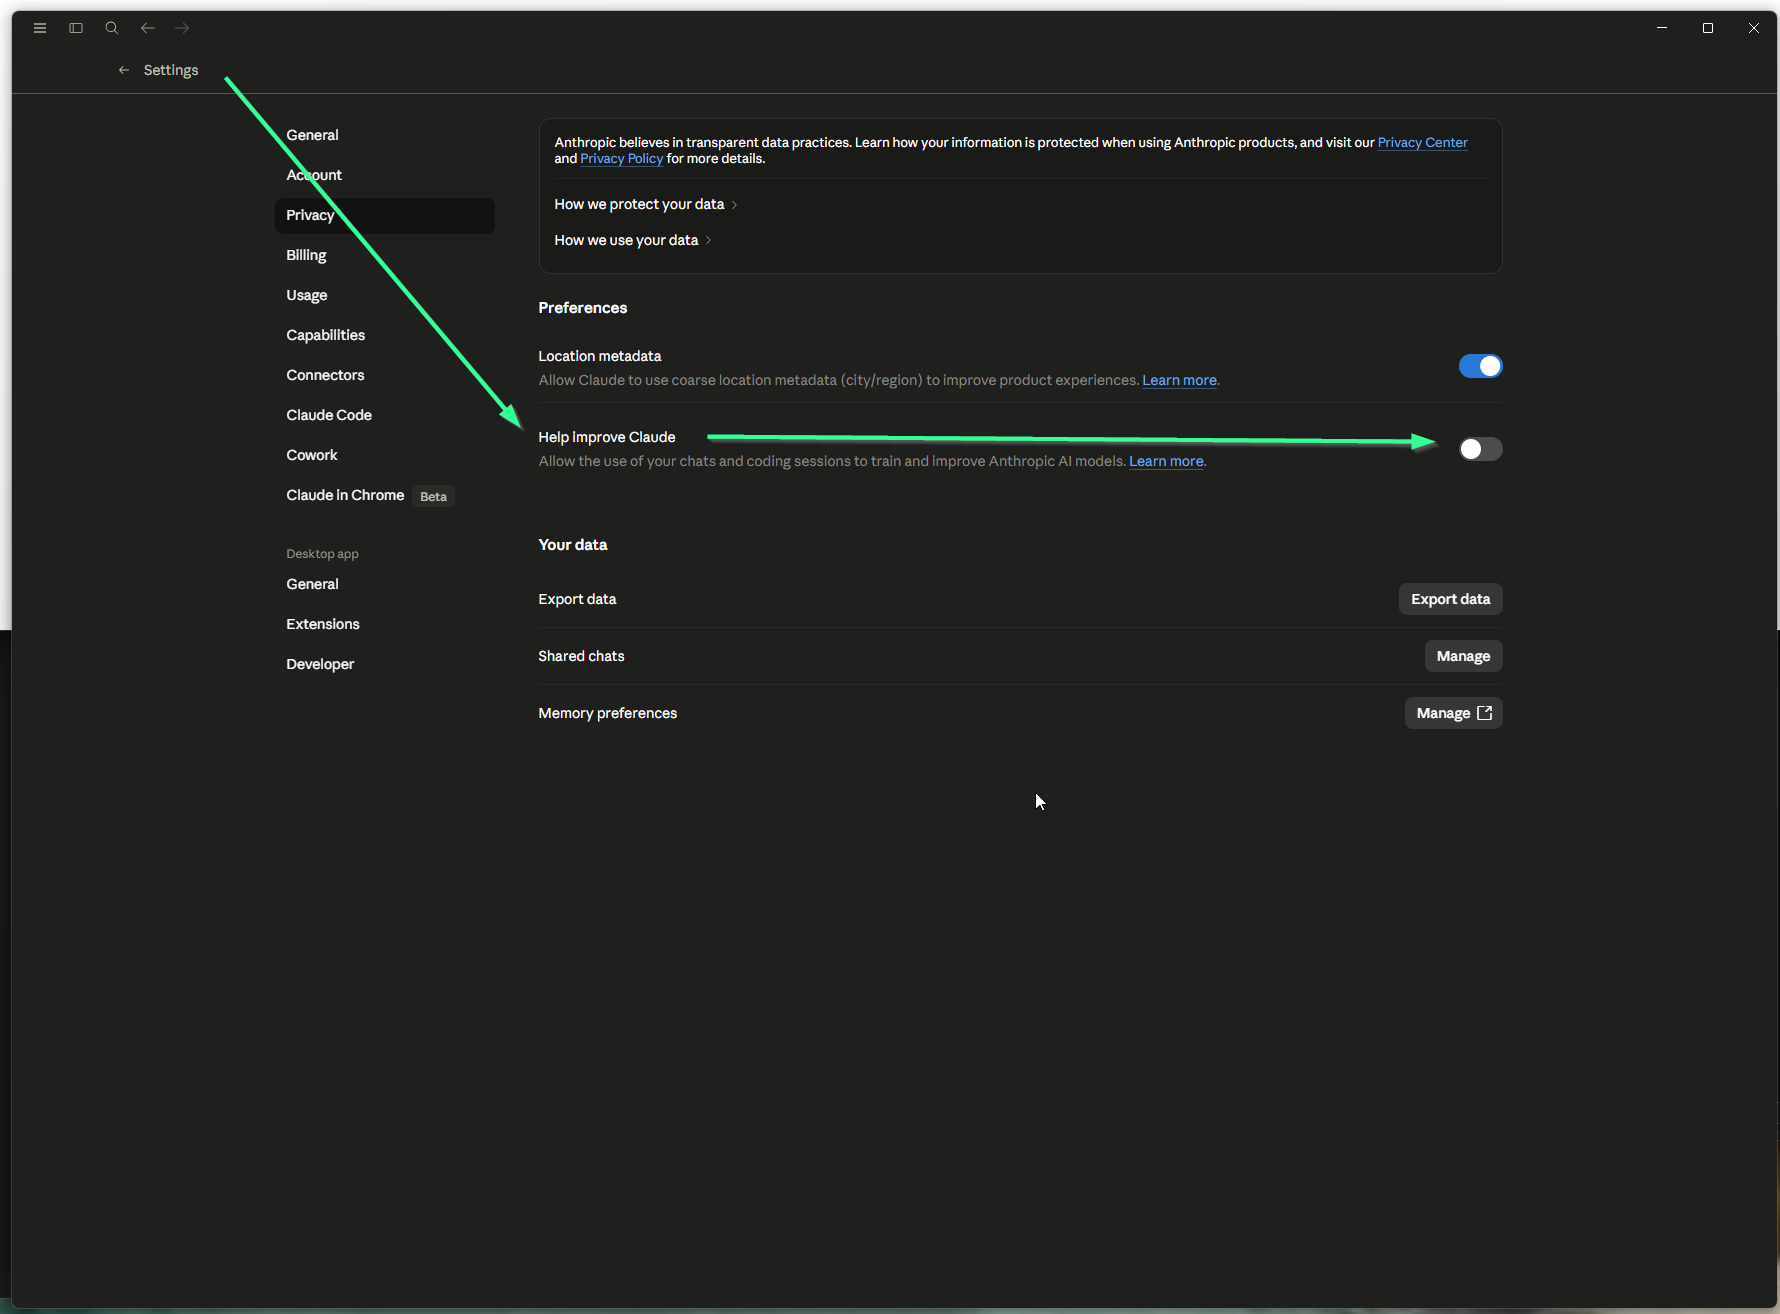Viewport: 1780px width, 1314px height.
Task: Click the Preferences heading
Action: (x=583, y=308)
